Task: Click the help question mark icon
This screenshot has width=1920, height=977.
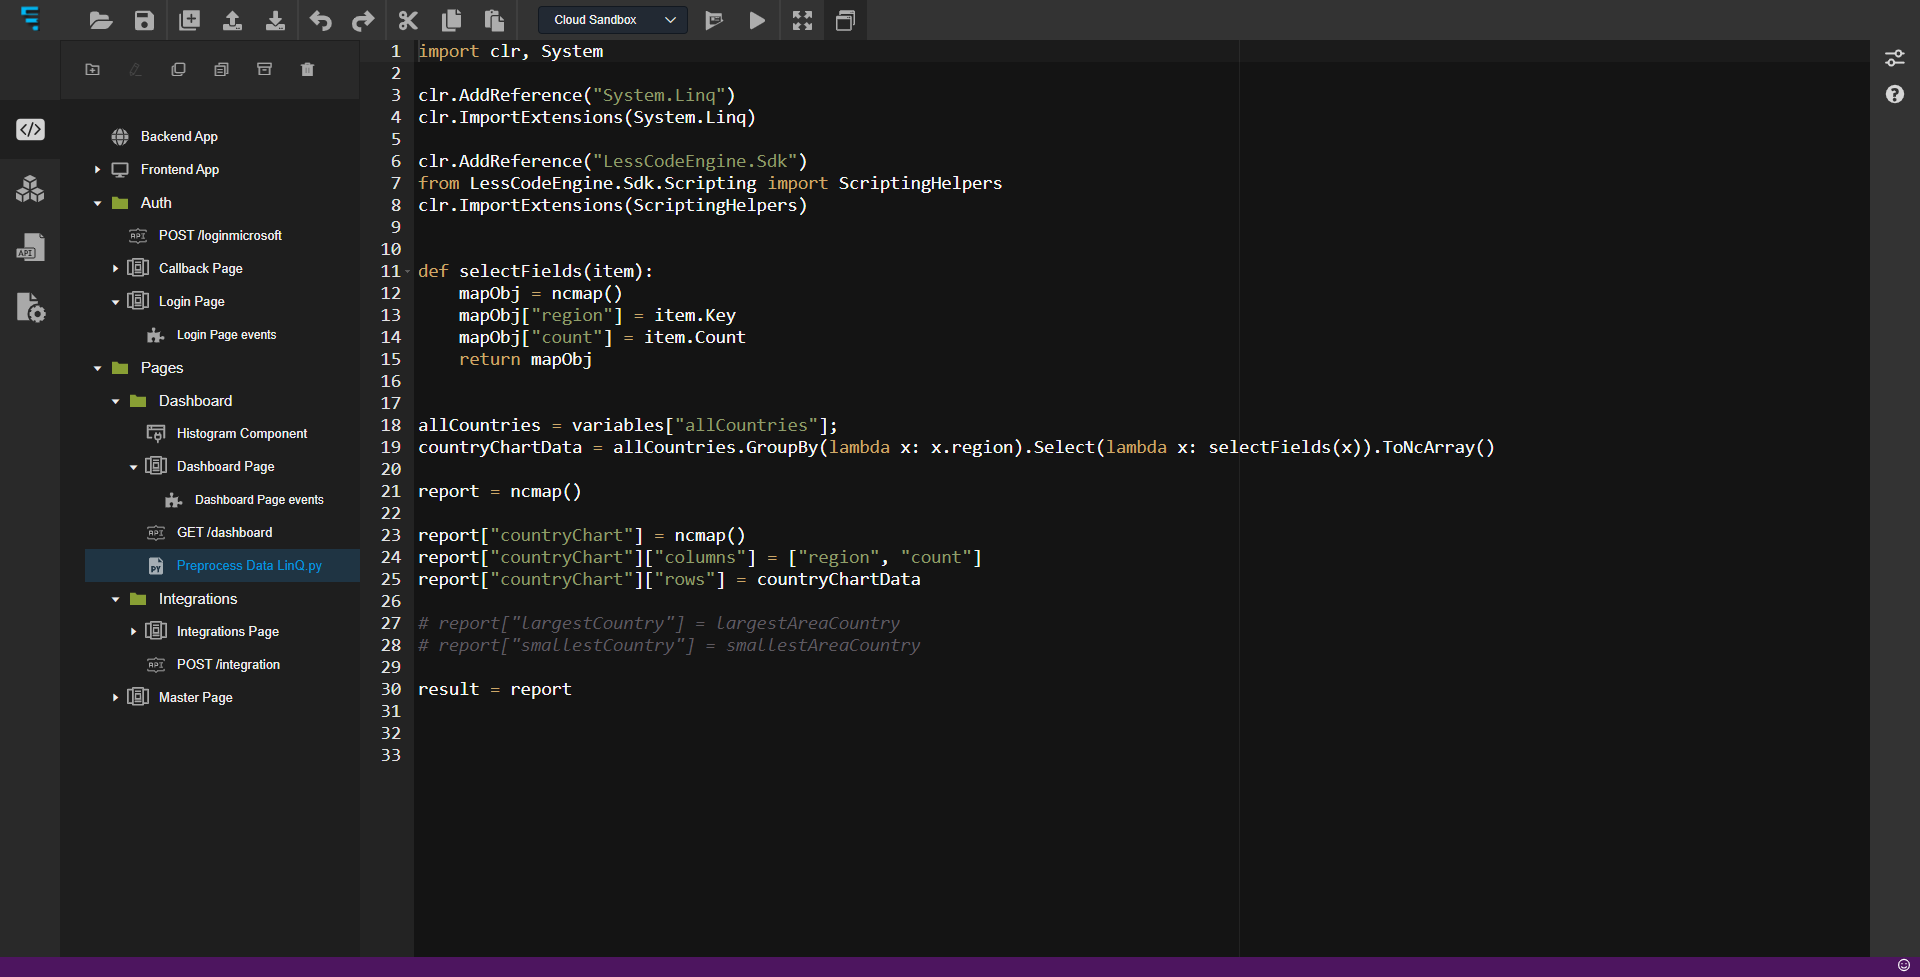Action: pos(1894,94)
